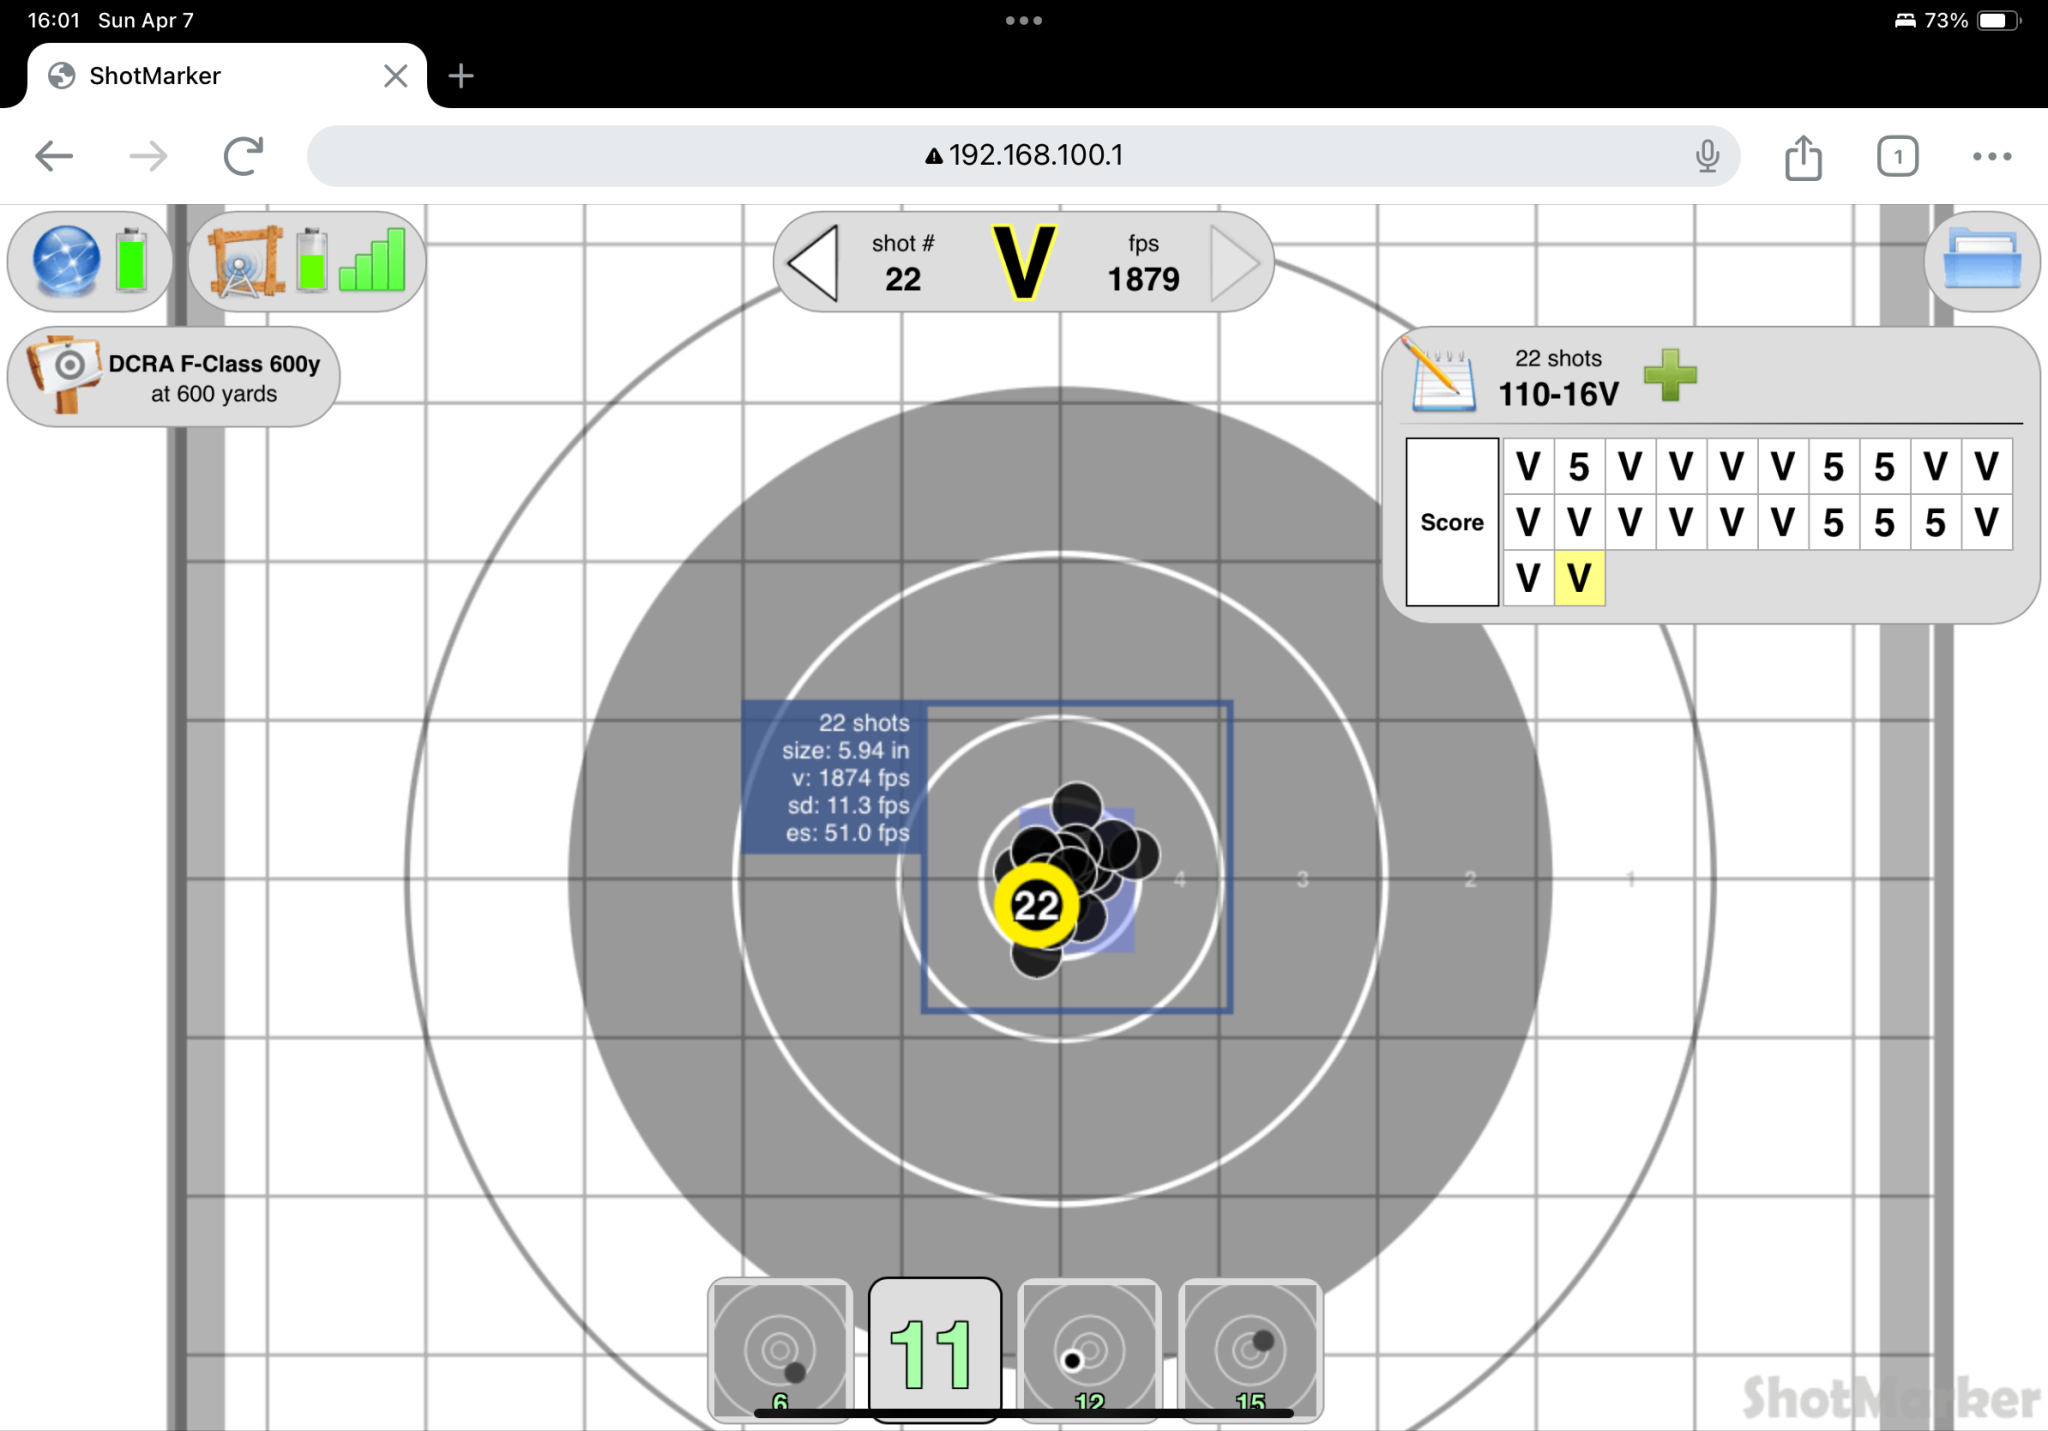
Task: Open target thumbnail number 12
Action: (1089, 1350)
